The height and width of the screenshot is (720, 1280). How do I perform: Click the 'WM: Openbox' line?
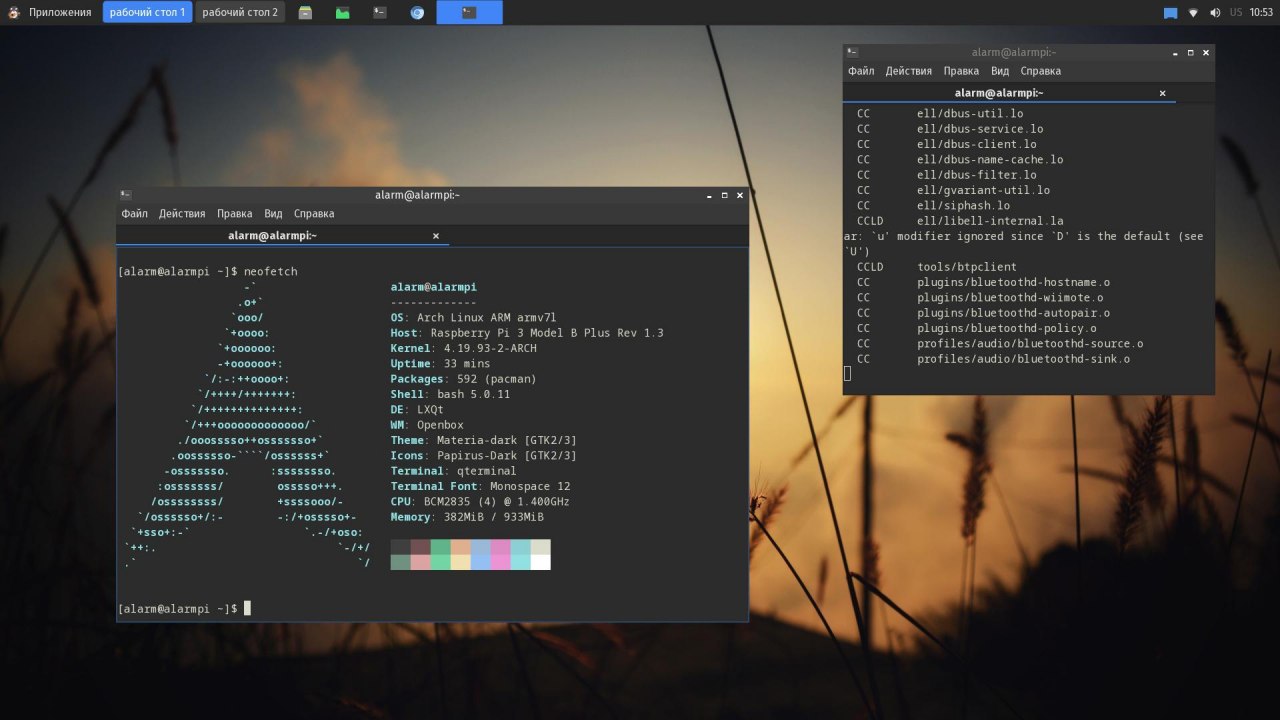click(x=427, y=425)
